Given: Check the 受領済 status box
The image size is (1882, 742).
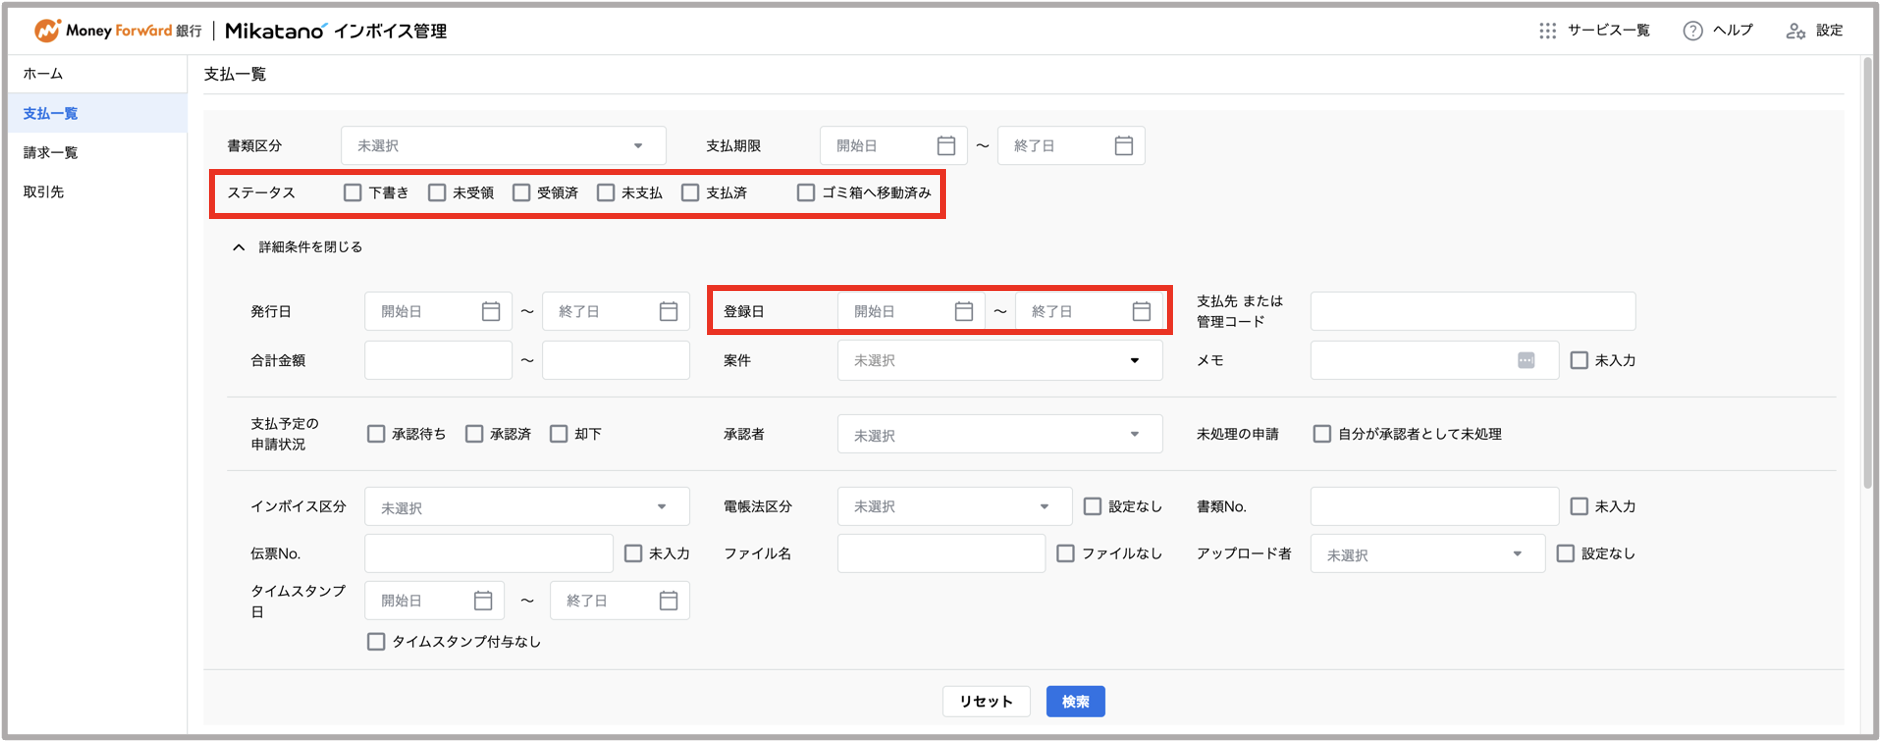Looking at the screenshot, I should 522,193.
